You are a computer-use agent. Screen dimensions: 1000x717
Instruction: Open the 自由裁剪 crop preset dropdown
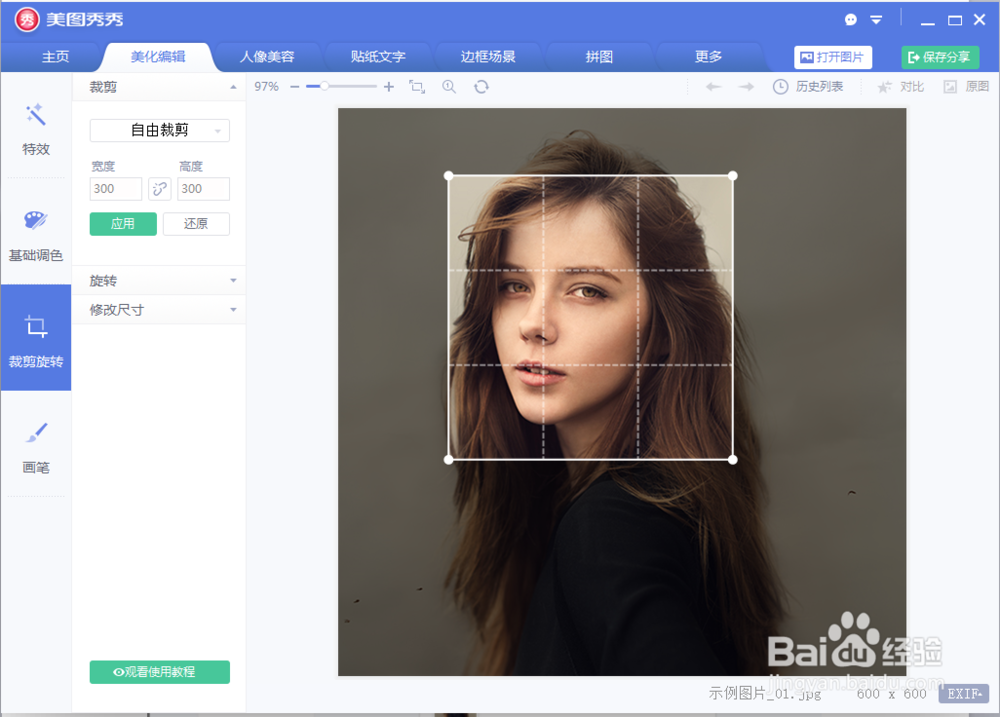(160, 130)
